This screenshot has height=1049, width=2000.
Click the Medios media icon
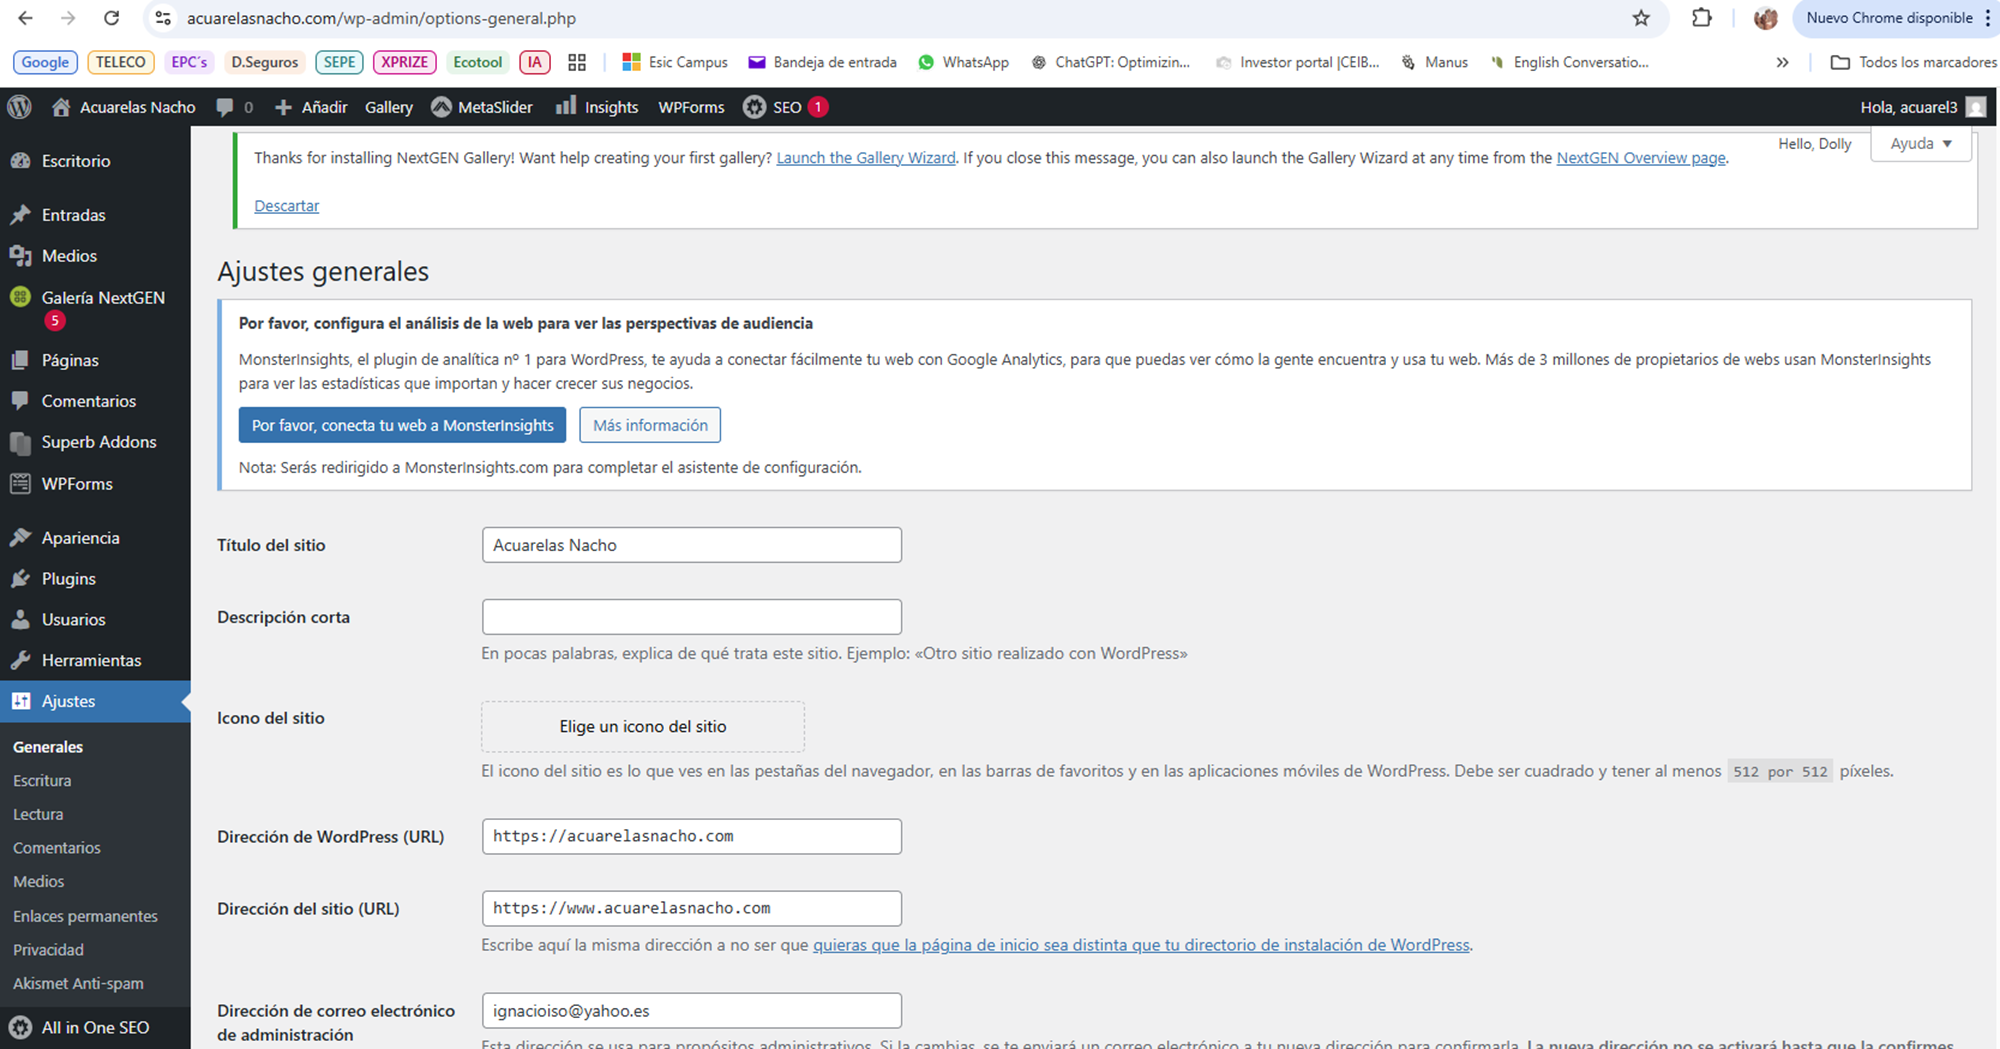coord(20,256)
